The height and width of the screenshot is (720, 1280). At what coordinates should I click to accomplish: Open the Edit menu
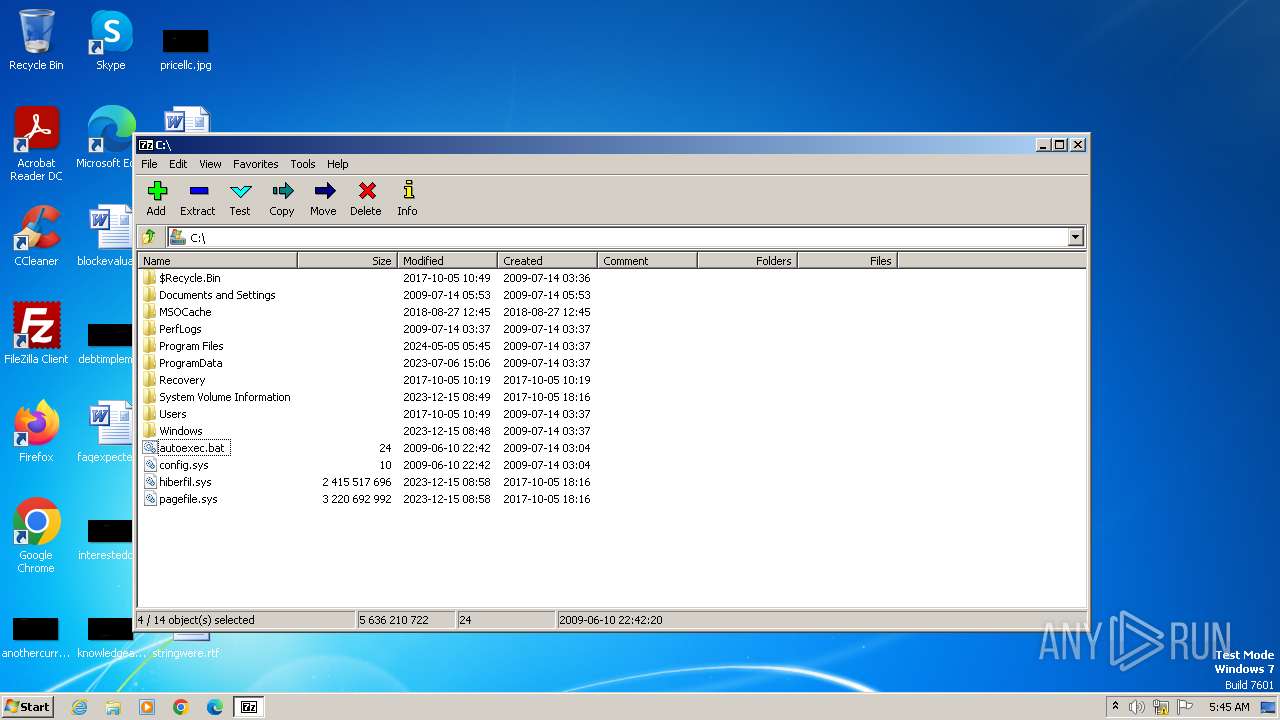point(178,164)
